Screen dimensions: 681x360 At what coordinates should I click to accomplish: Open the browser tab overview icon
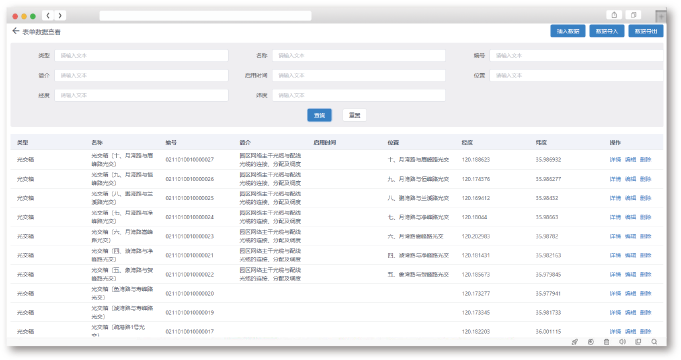633,15
